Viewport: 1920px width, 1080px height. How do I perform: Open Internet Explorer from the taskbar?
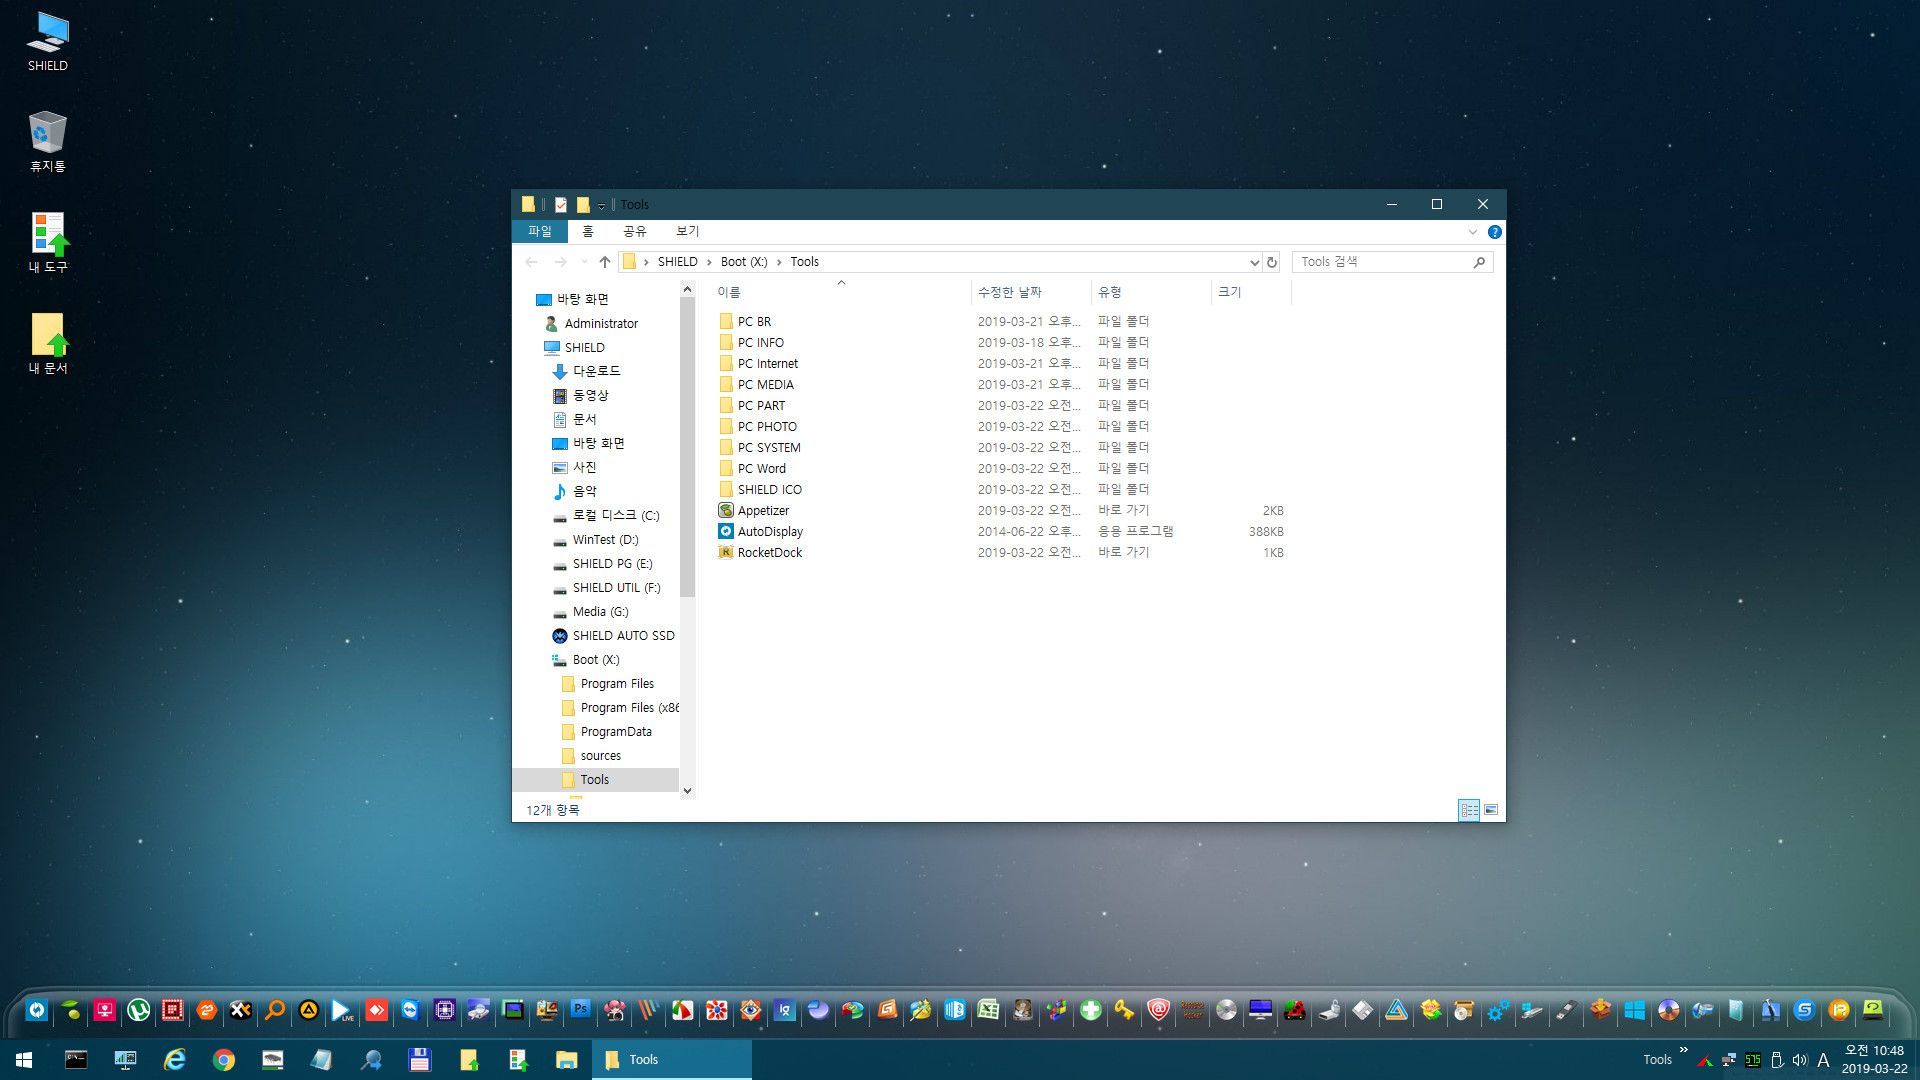(175, 1060)
